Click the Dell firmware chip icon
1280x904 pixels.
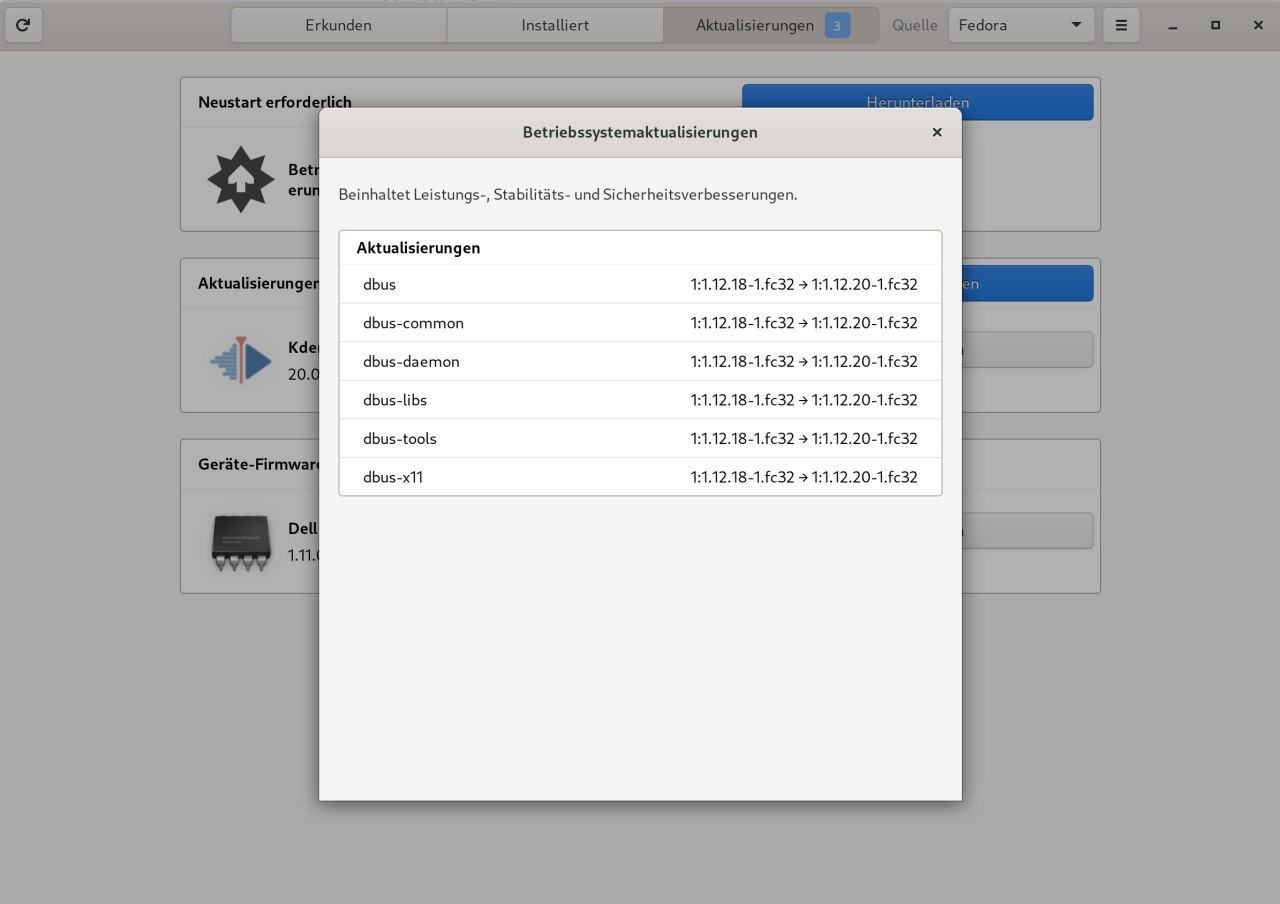pos(241,542)
